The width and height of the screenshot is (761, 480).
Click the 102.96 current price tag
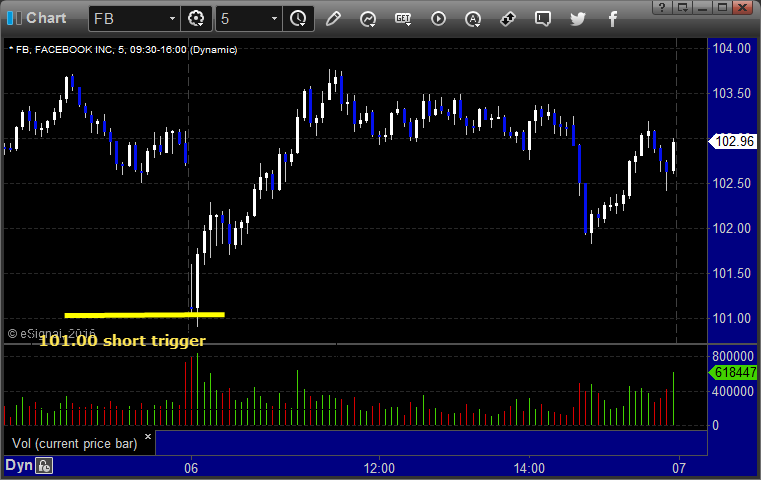pyautogui.click(x=734, y=141)
